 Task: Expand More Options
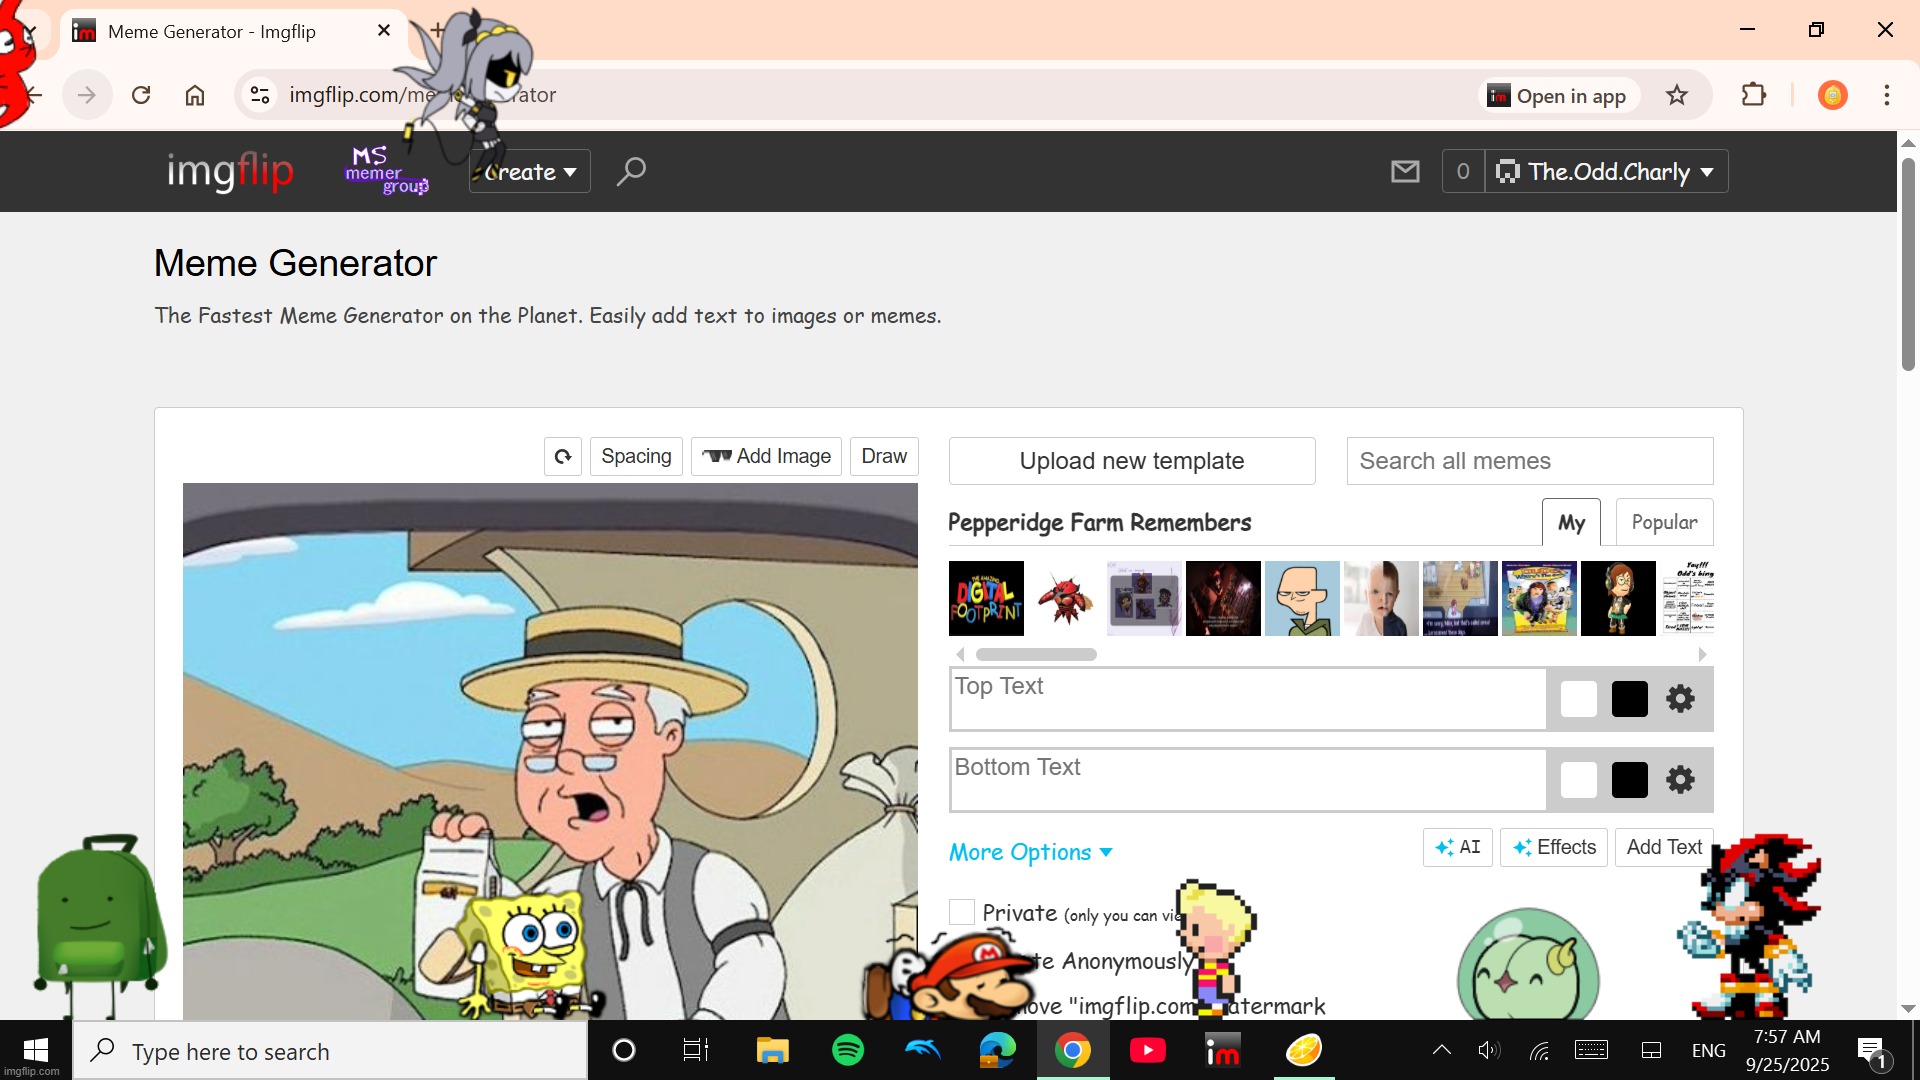[1030, 852]
